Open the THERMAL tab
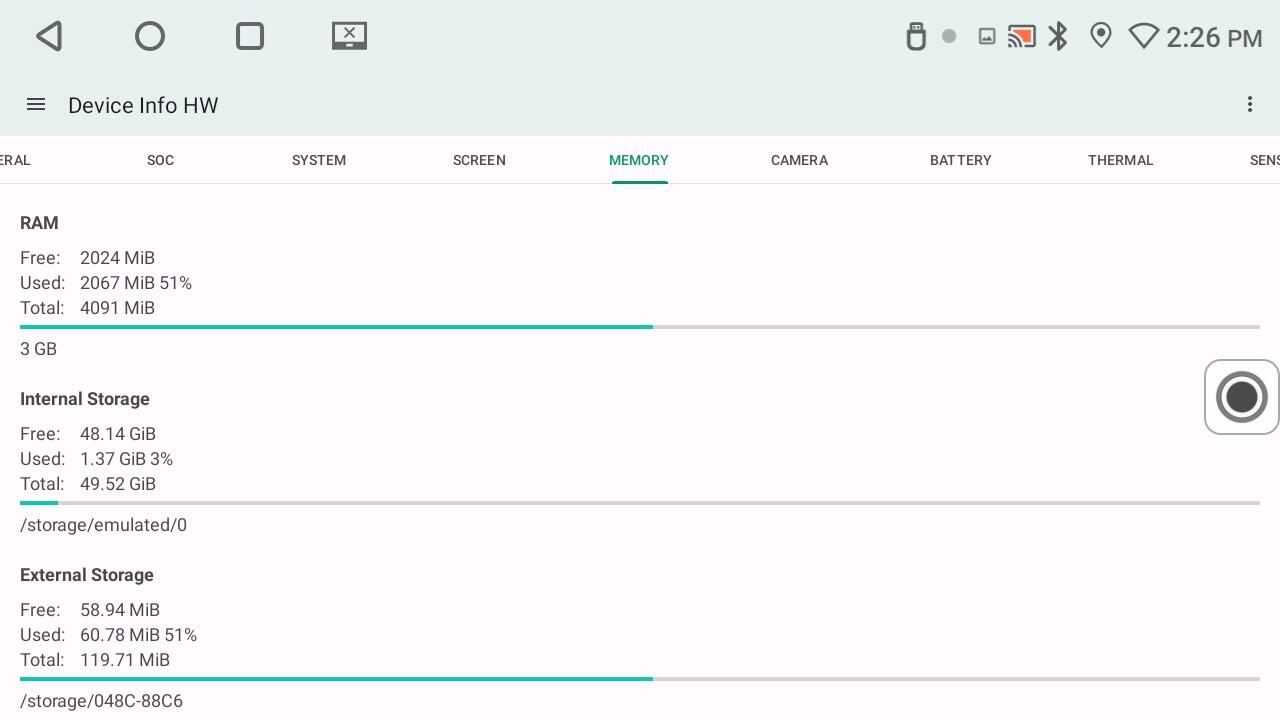 coord(1120,160)
